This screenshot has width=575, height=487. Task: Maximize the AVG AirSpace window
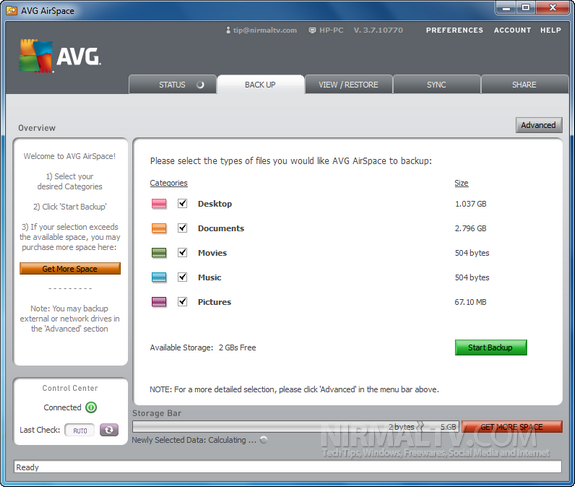pos(526,8)
